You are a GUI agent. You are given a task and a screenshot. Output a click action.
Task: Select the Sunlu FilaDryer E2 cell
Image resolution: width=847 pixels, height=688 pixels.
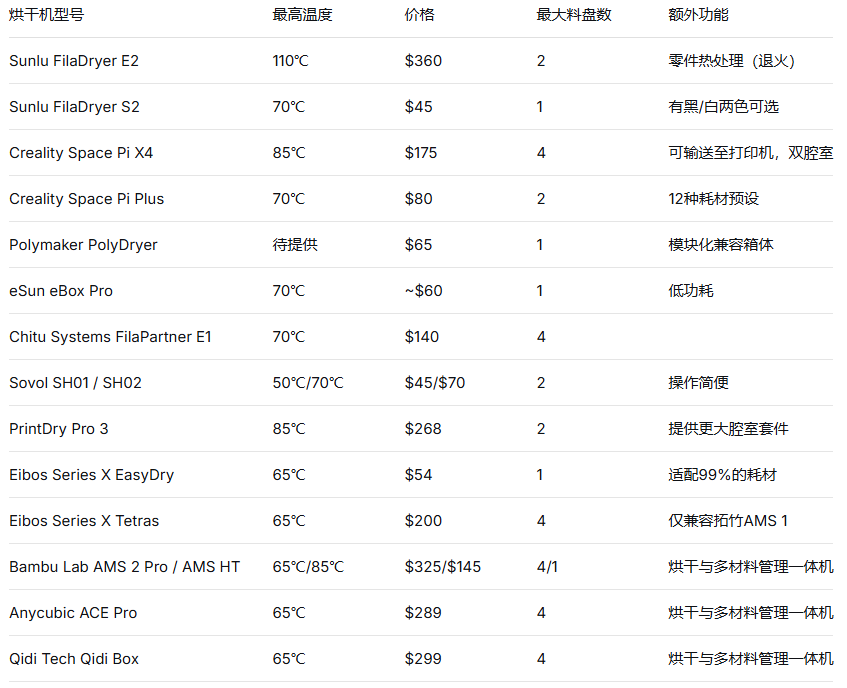point(74,60)
